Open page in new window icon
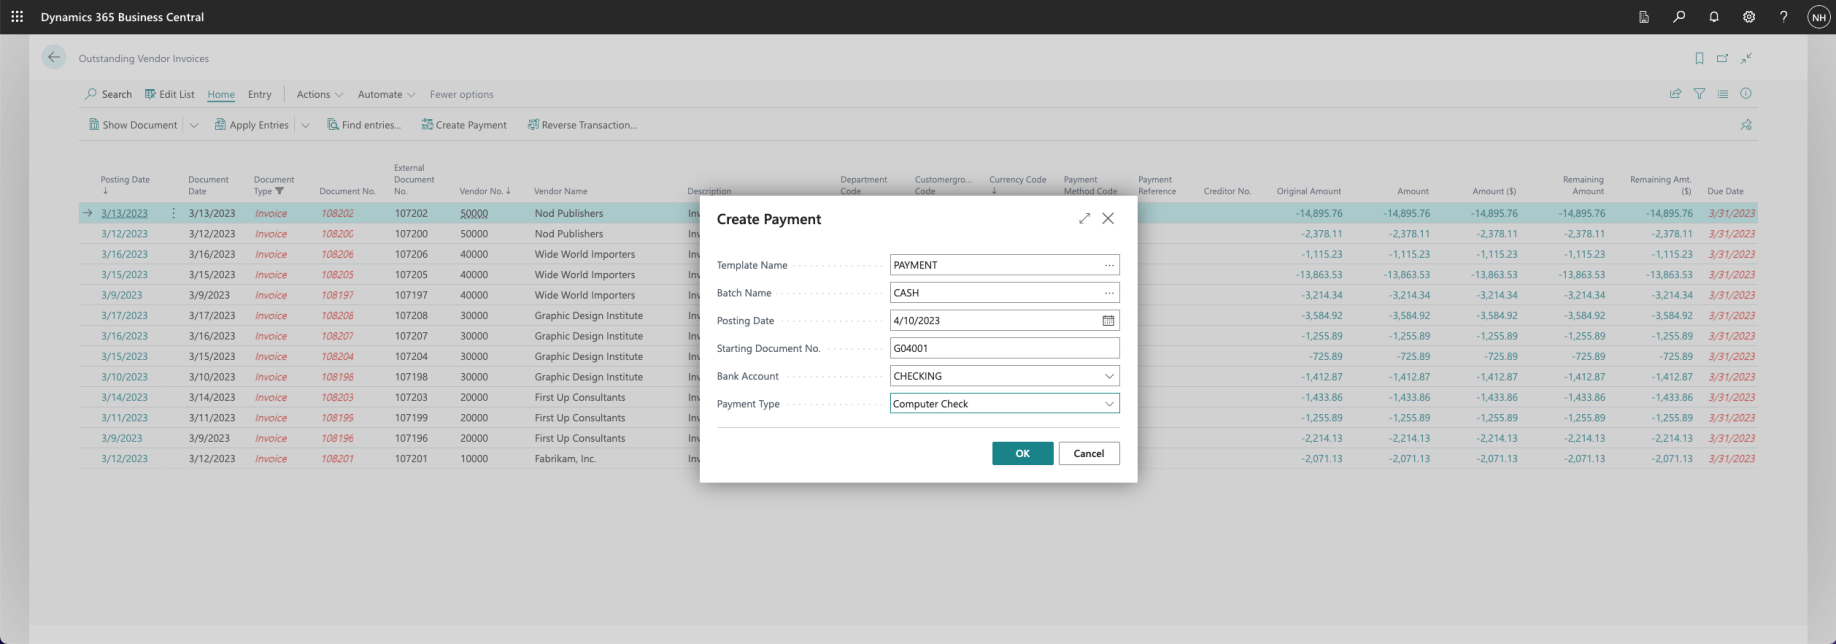 1723,58
